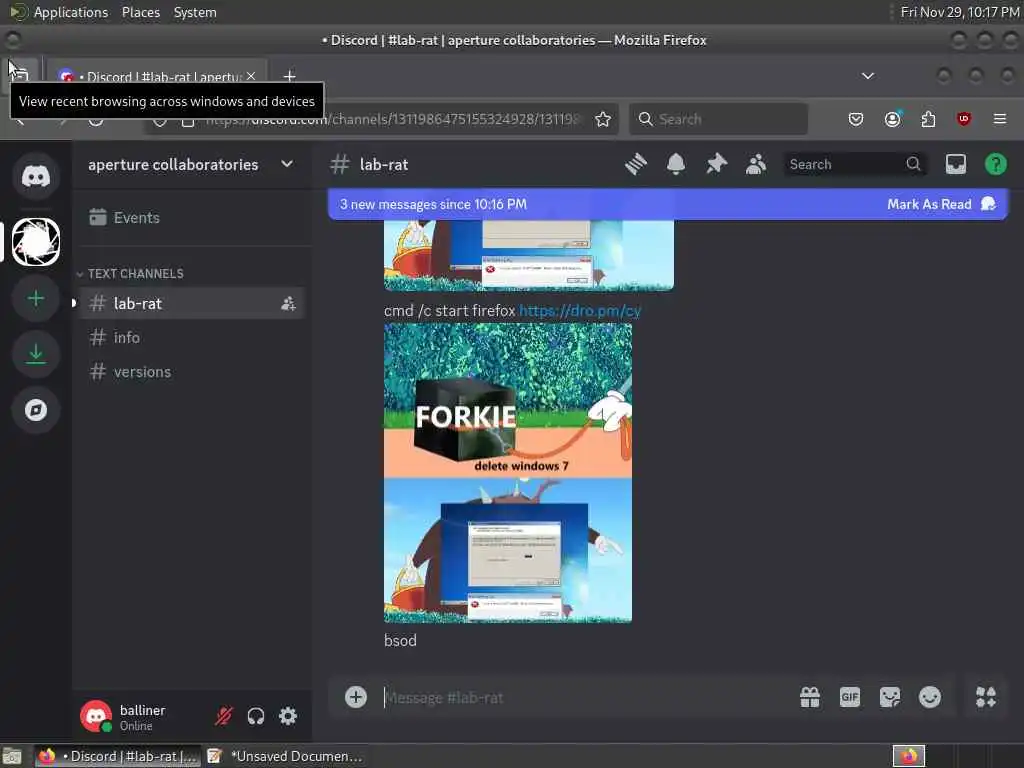
Task: Add a server with the plus icon
Action: click(x=36, y=298)
